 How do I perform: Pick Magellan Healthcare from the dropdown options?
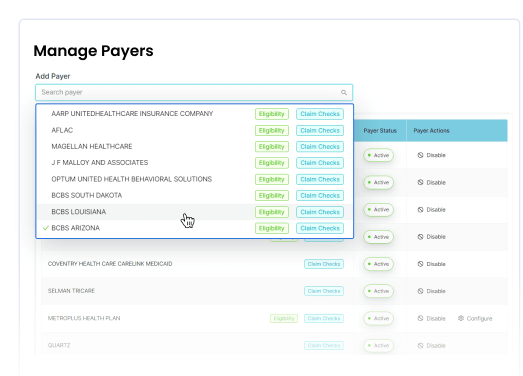pos(194,146)
